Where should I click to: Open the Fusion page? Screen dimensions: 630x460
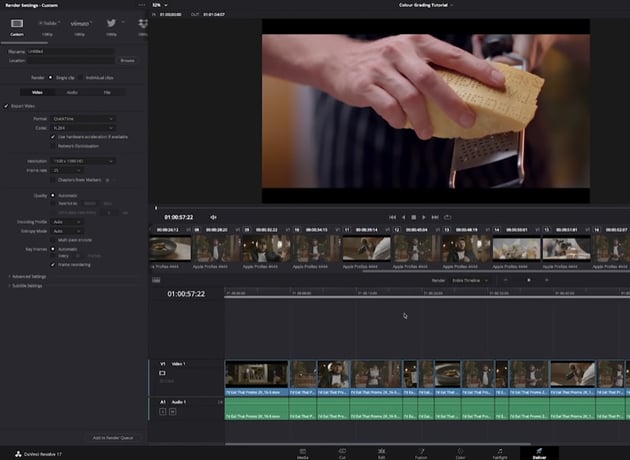pyautogui.click(x=421, y=453)
